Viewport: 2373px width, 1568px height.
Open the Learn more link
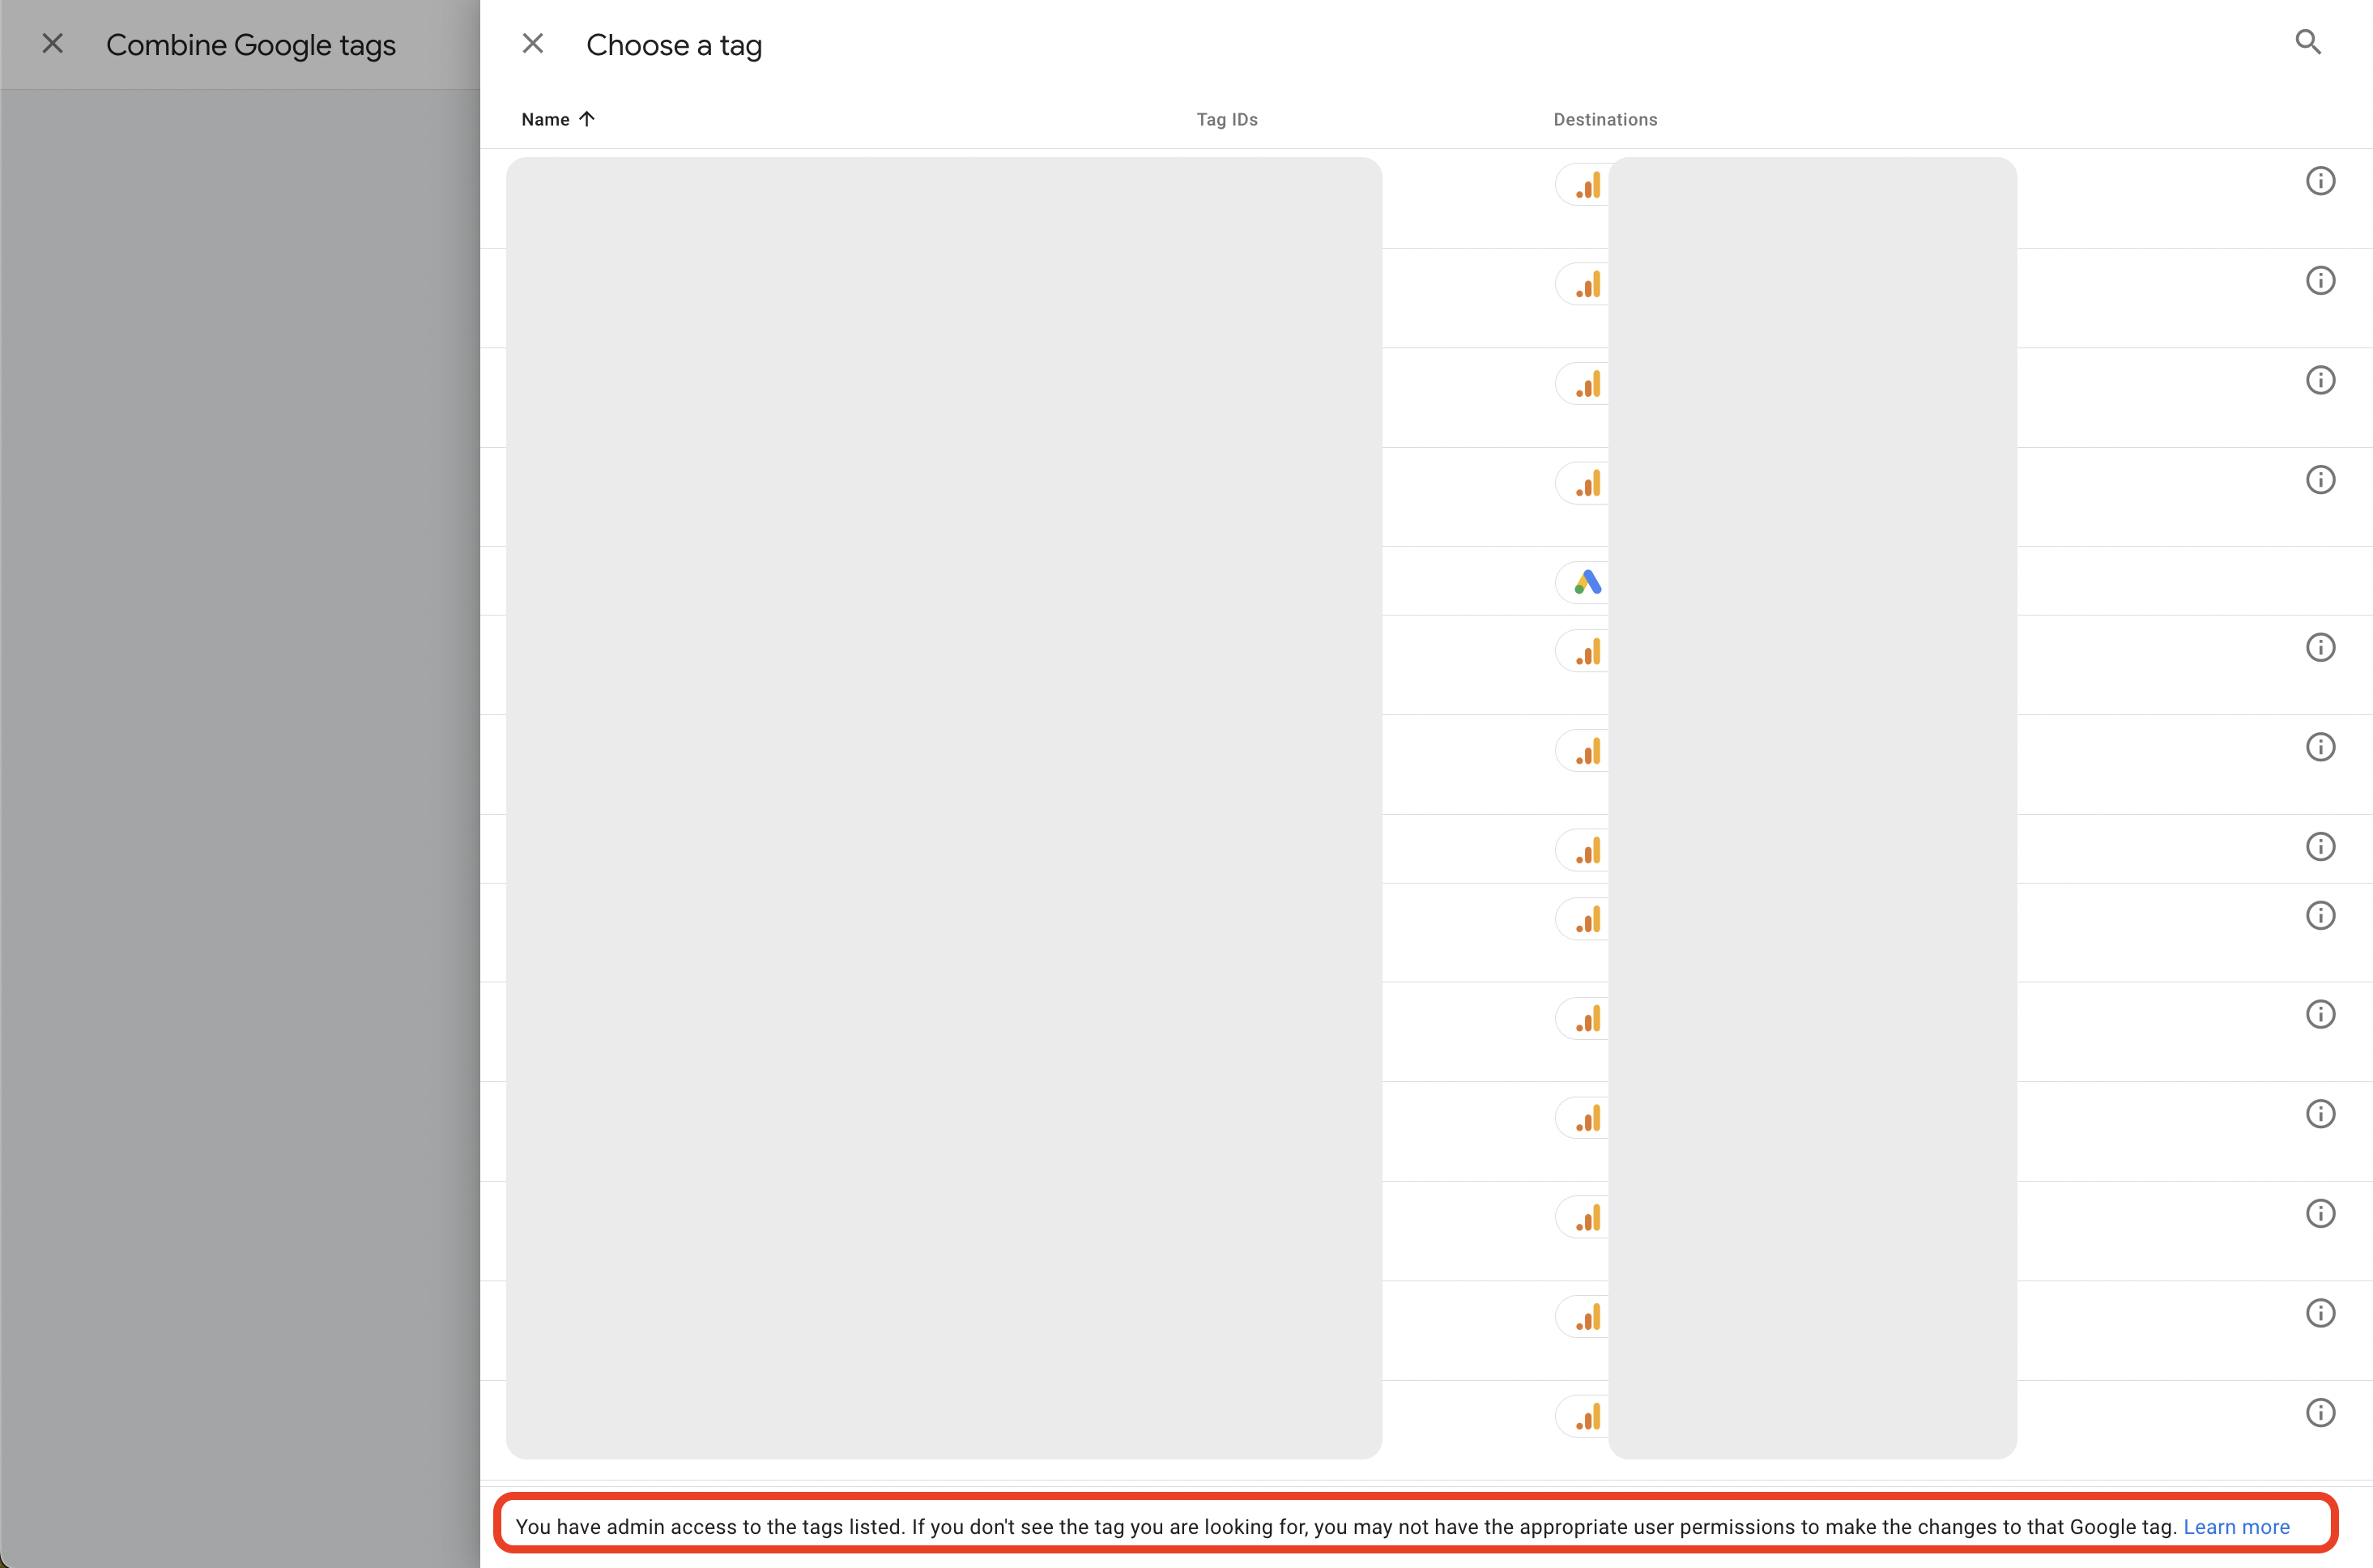(x=2236, y=1526)
